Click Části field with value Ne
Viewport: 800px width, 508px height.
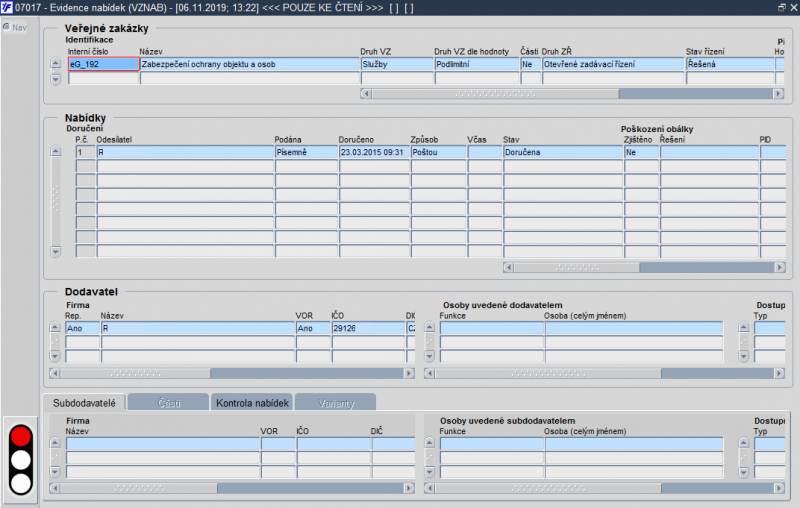click(x=531, y=64)
